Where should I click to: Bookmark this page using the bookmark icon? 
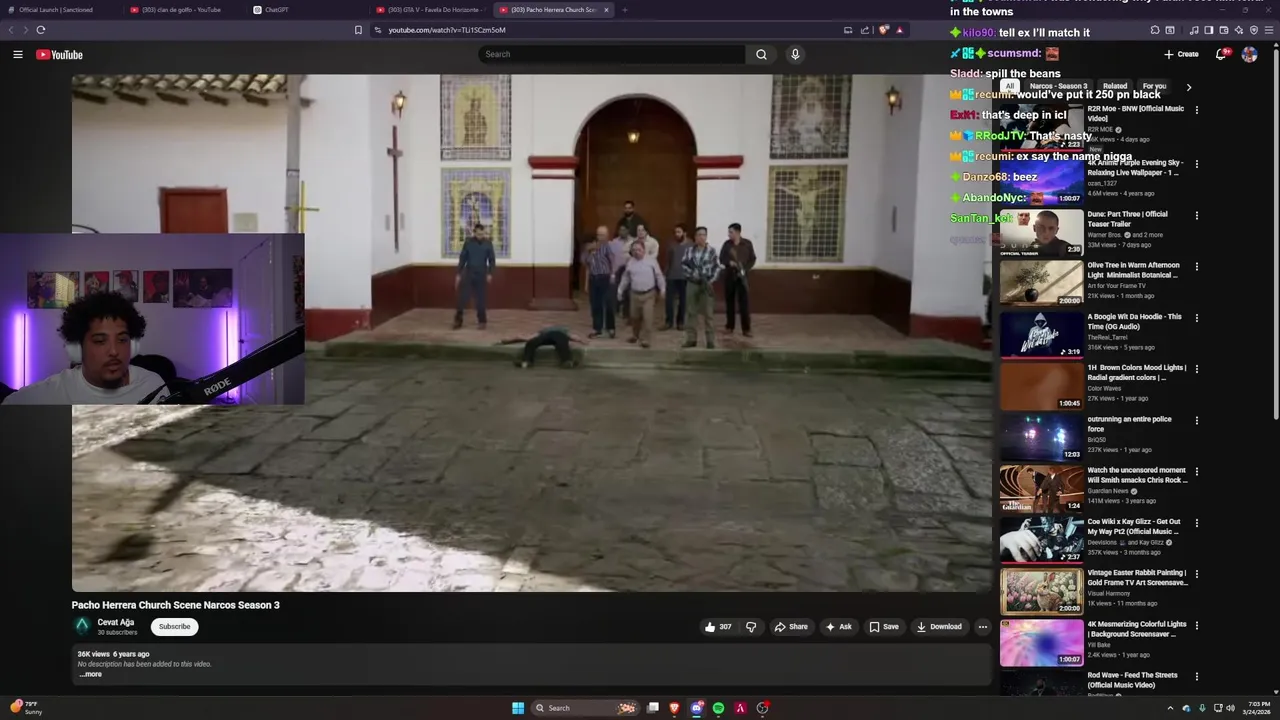(x=358, y=30)
